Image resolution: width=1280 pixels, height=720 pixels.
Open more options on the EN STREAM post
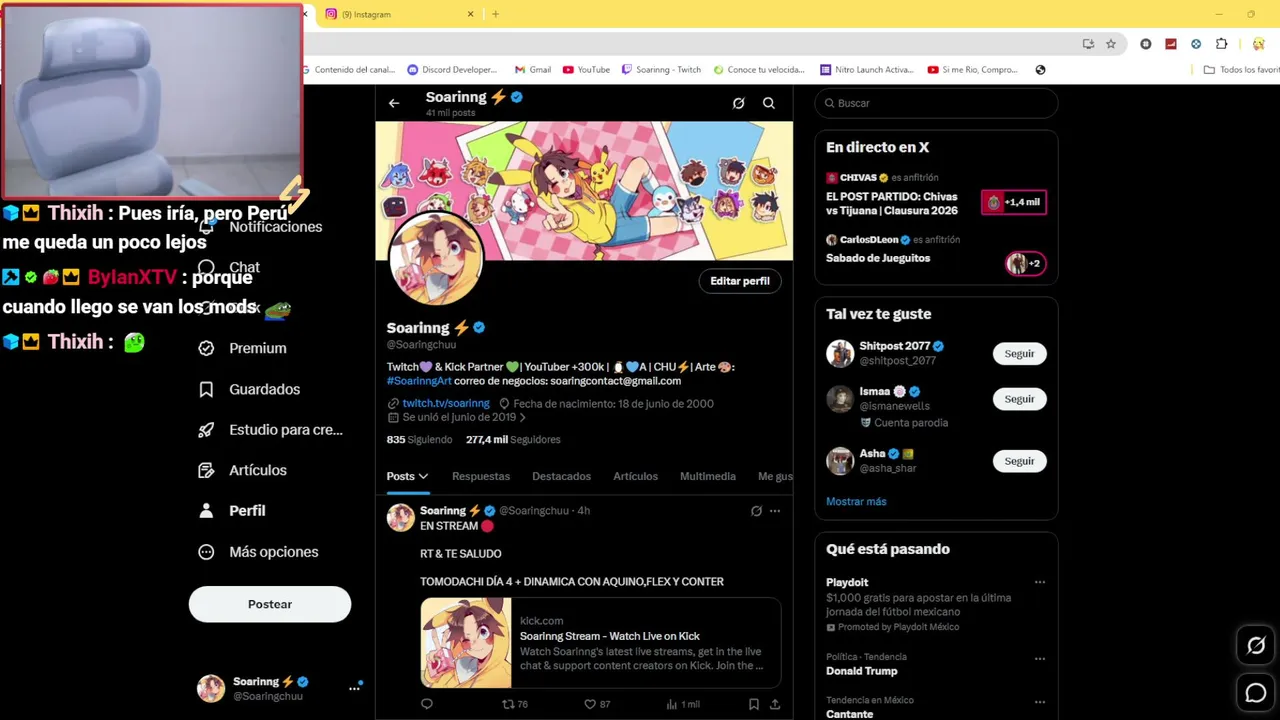(775, 511)
